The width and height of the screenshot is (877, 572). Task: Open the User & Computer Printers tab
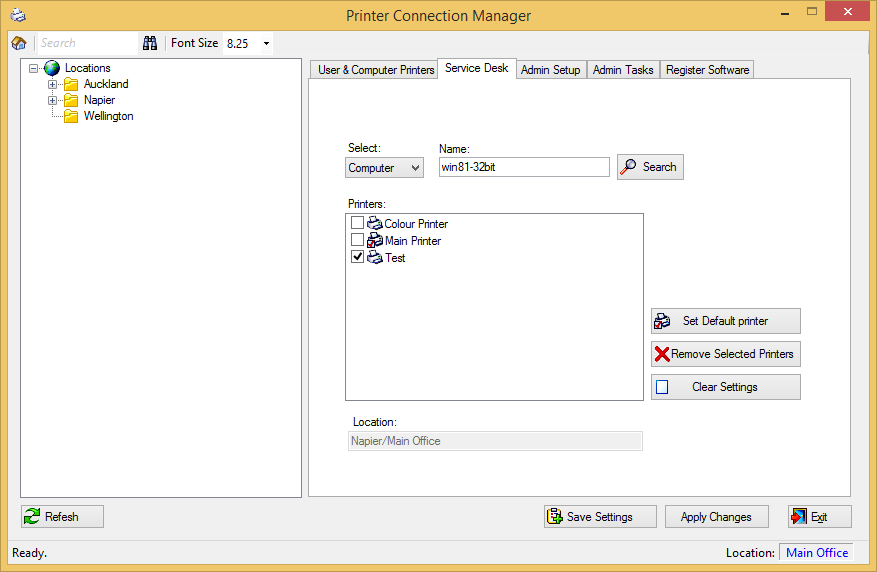(375, 70)
